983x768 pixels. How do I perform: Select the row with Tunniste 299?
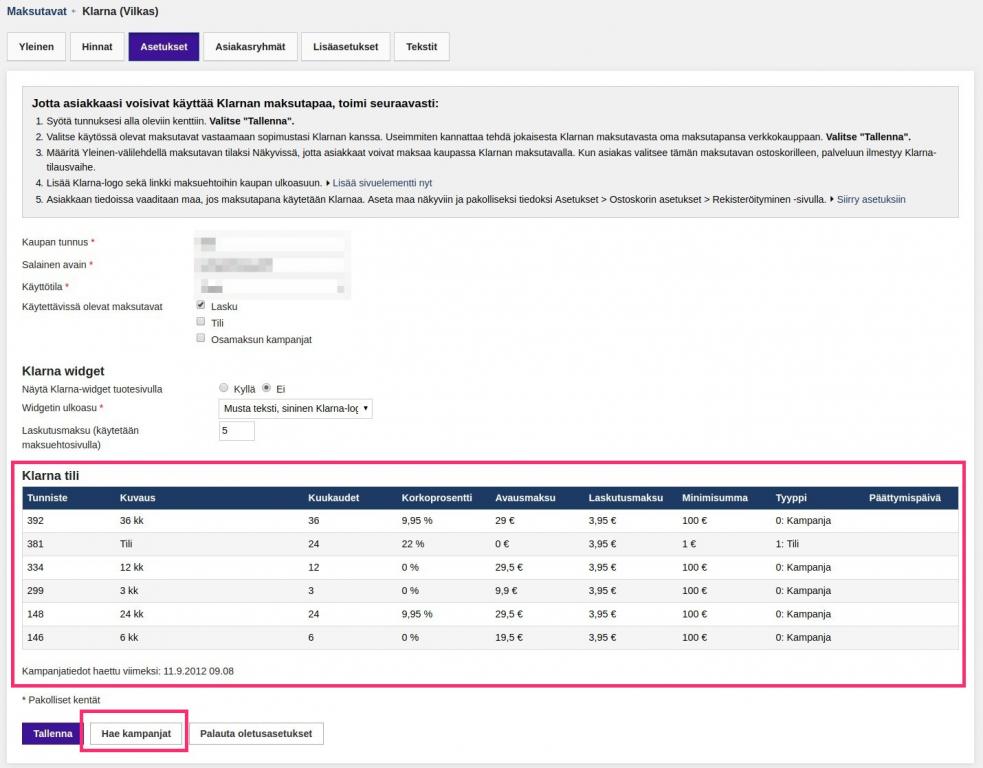[x=490, y=591]
